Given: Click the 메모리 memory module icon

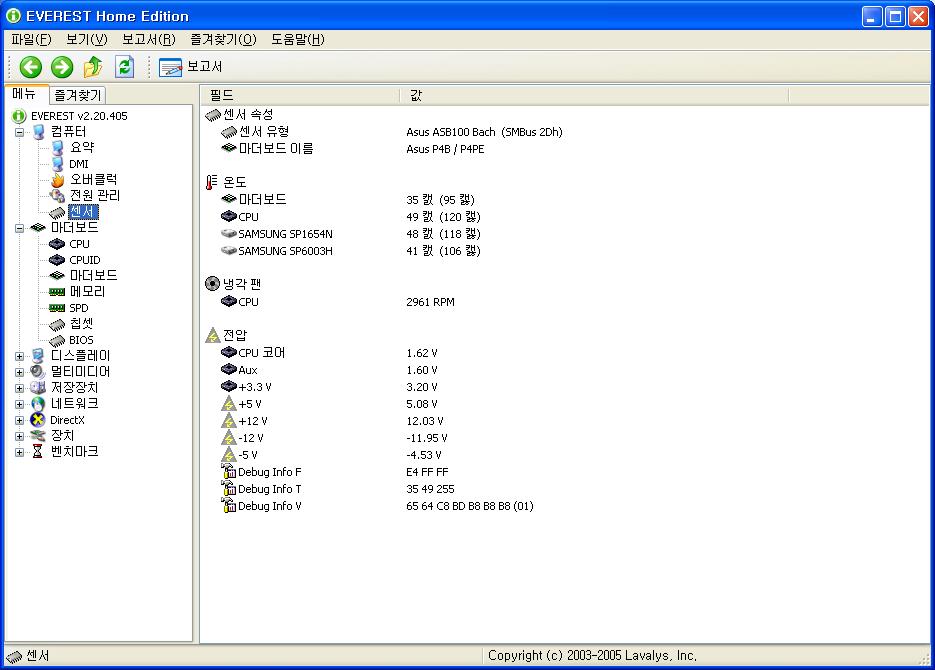Looking at the screenshot, I should click(57, 292).
